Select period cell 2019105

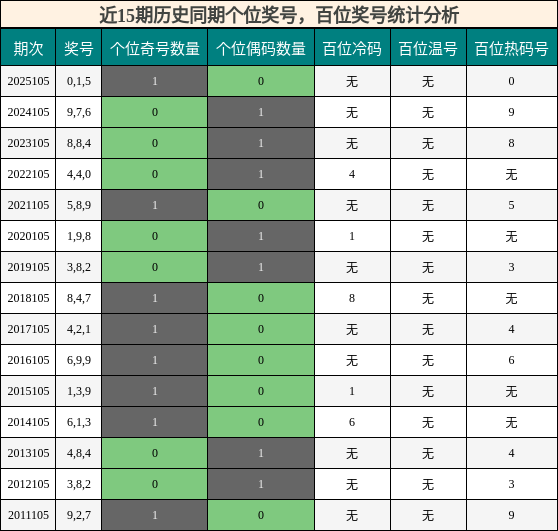(x=28, y=267)
